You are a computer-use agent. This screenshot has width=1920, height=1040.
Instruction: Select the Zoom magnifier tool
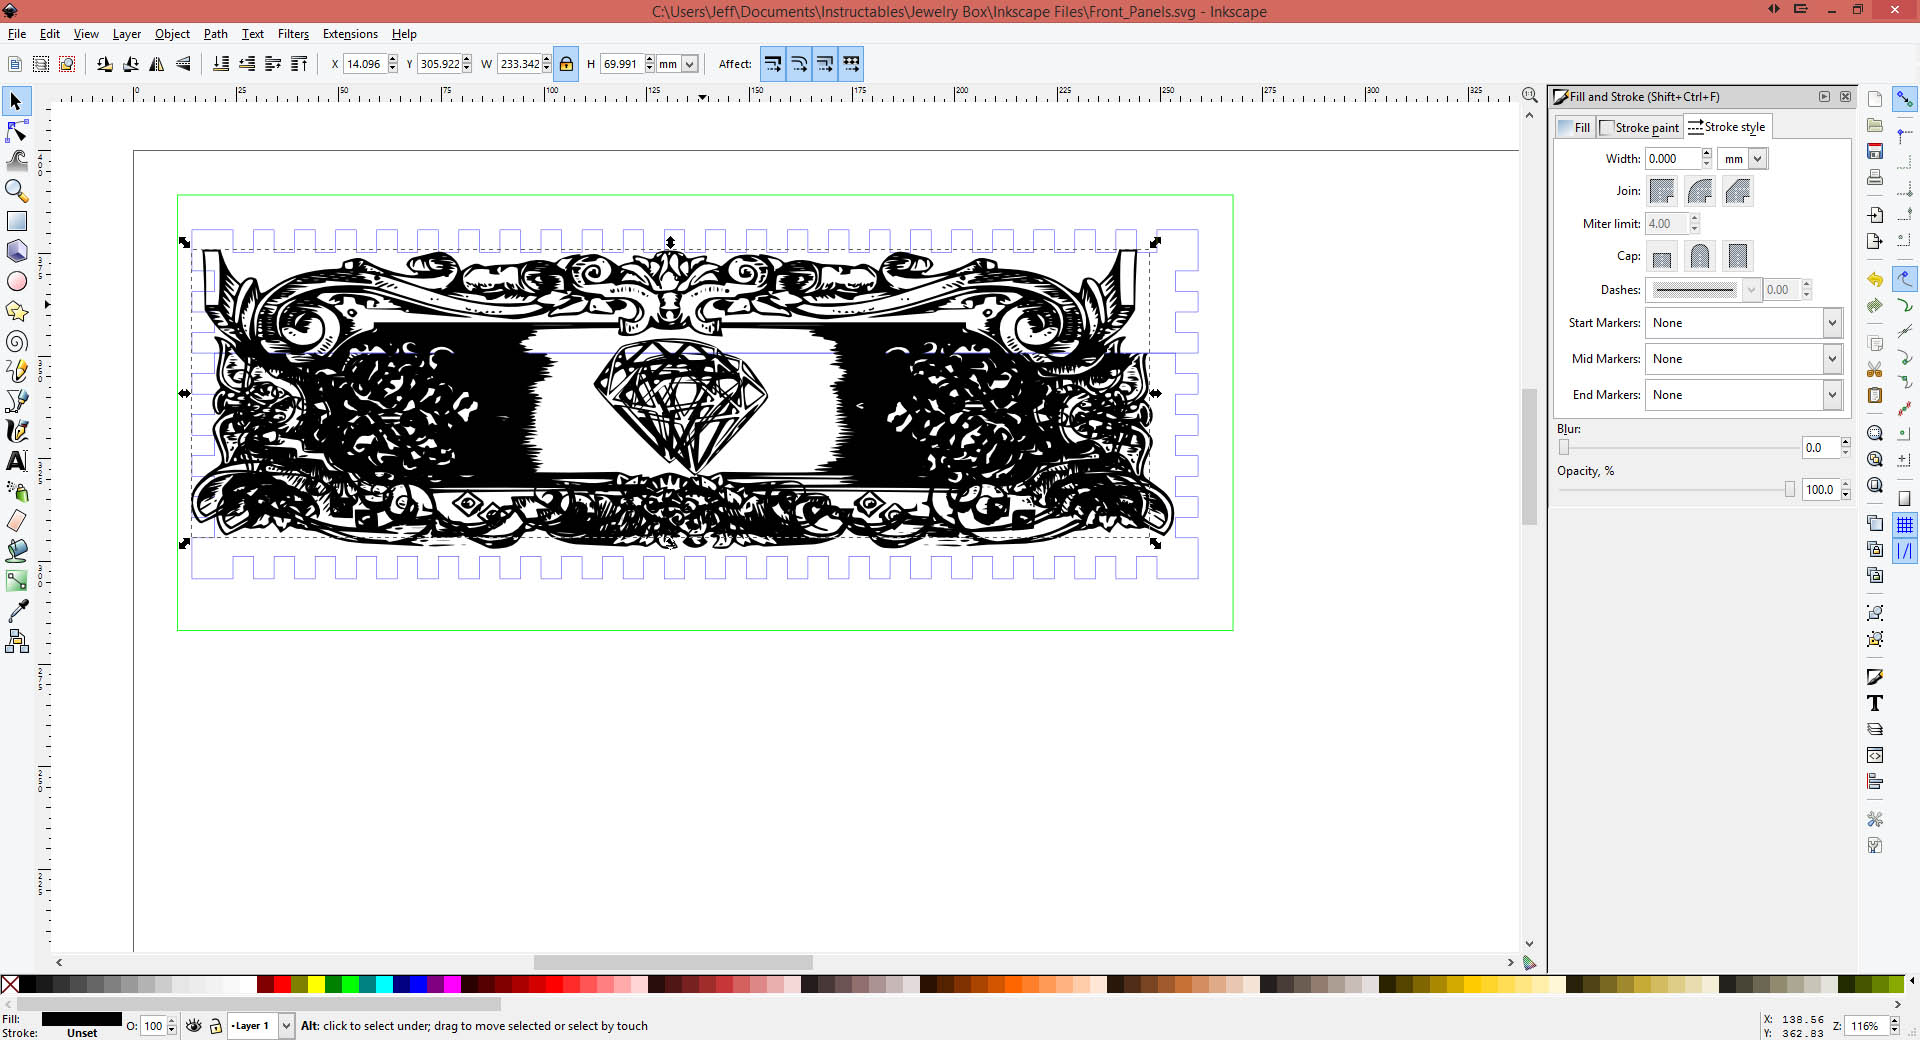(16, 190)
